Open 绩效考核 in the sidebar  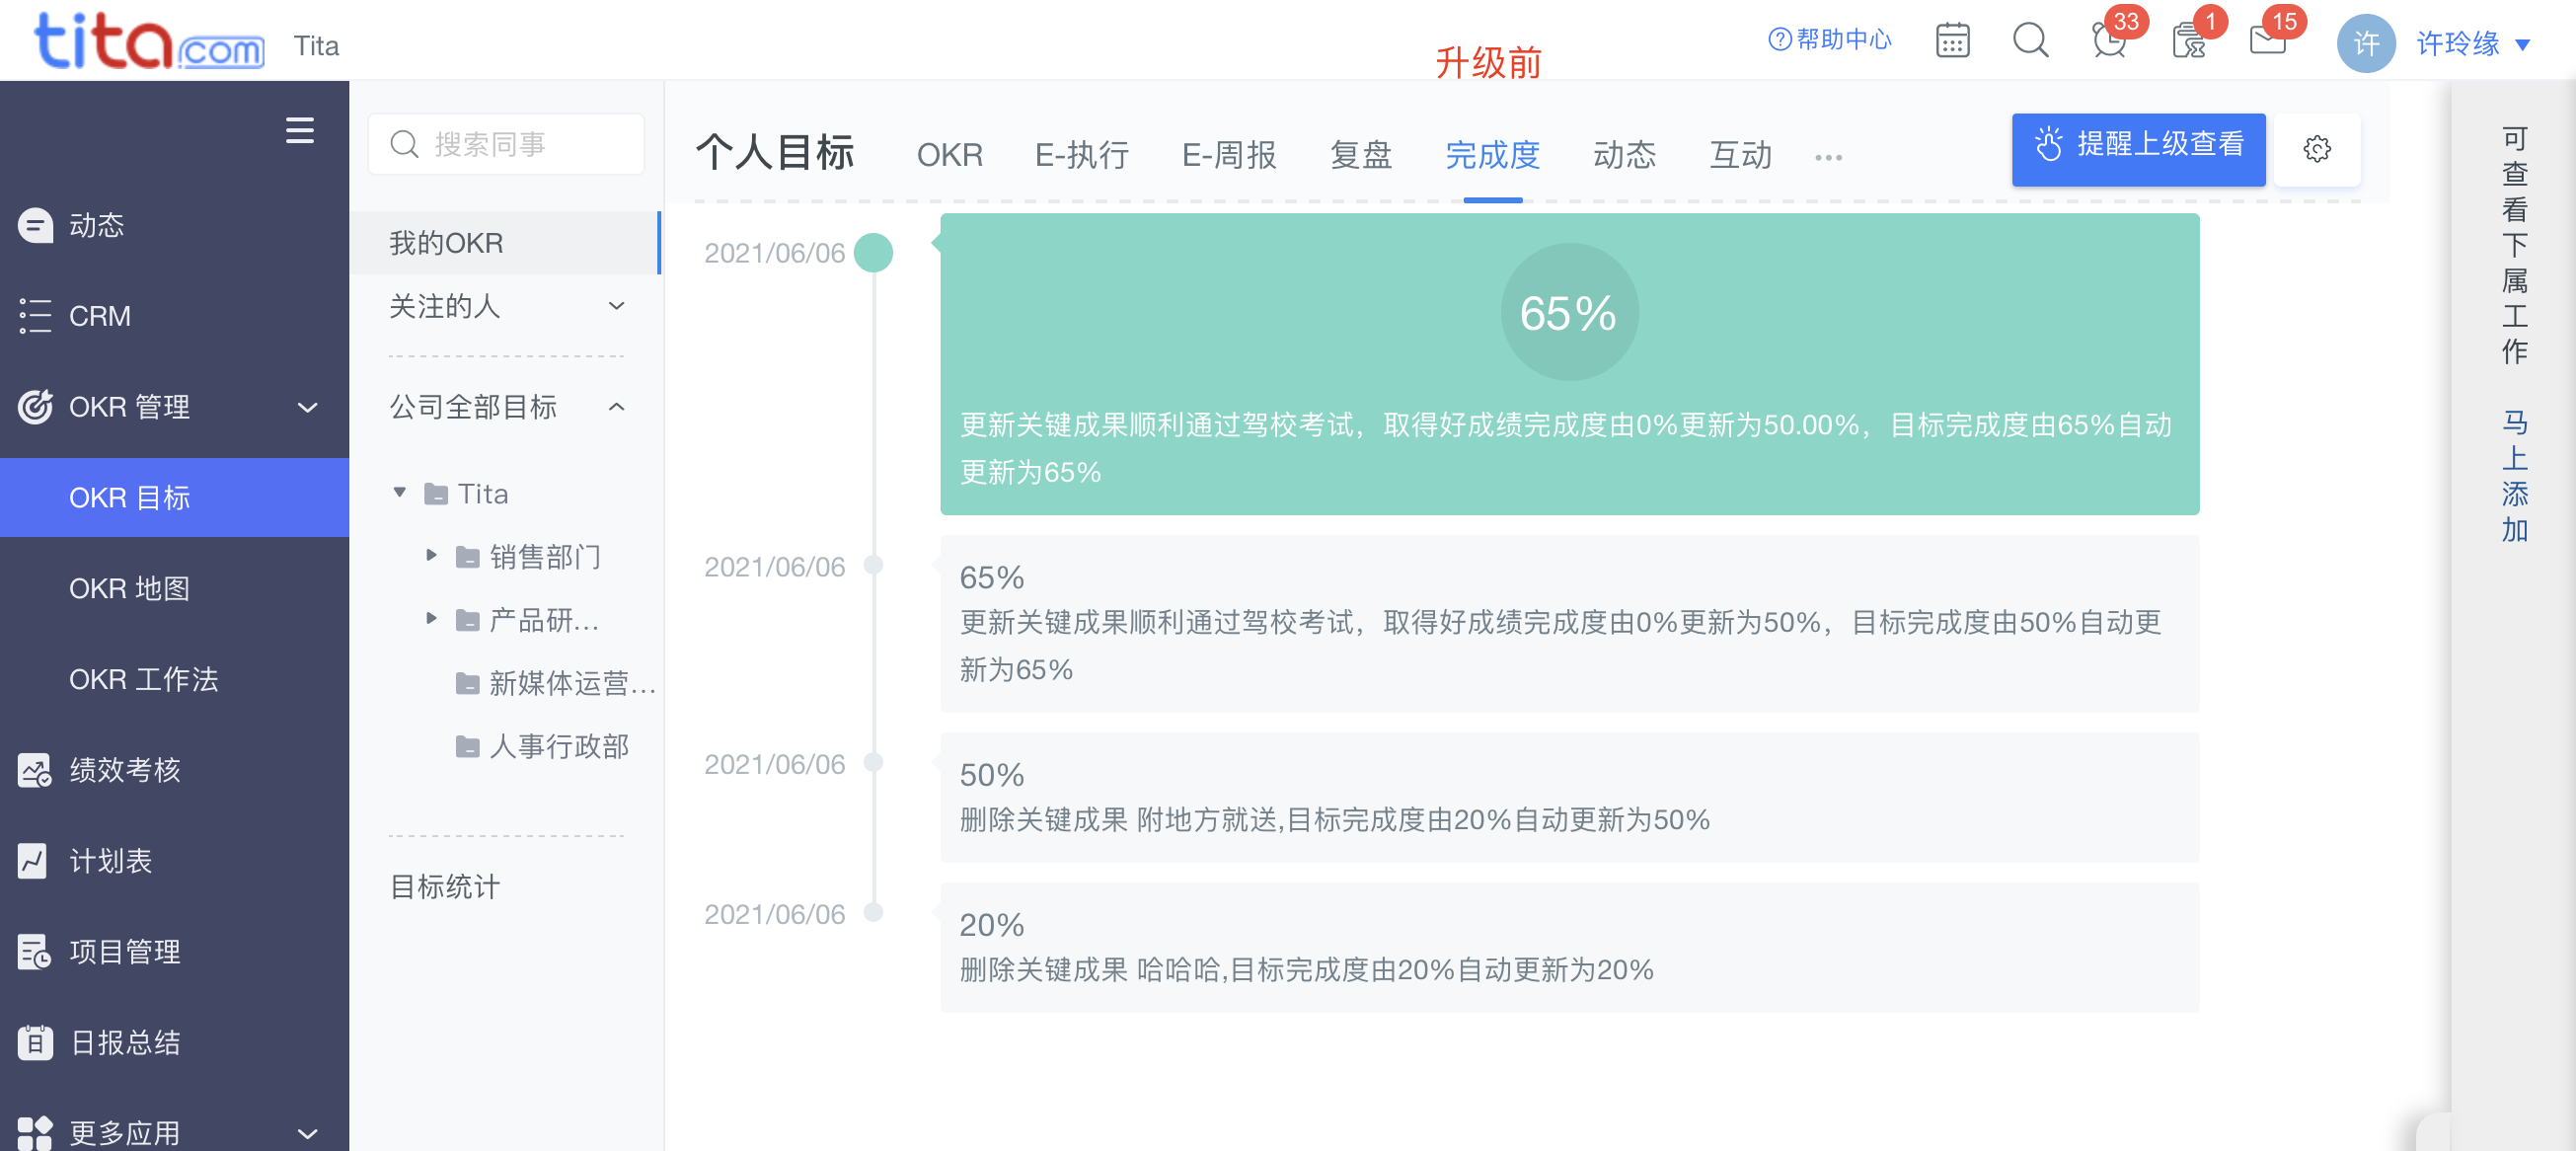point(124,770)
